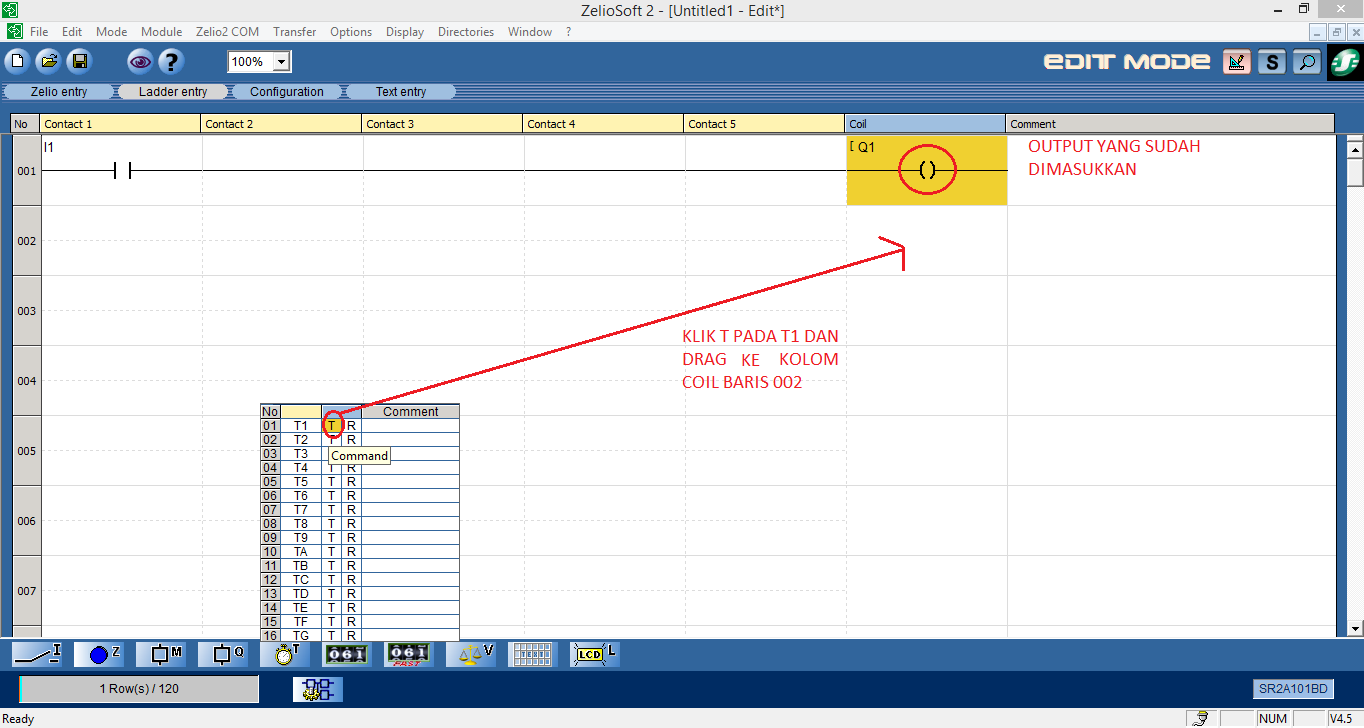Open the Zelio2 COM menu
The height and width of the screenshot is (728, 1364).
[228, 32]
